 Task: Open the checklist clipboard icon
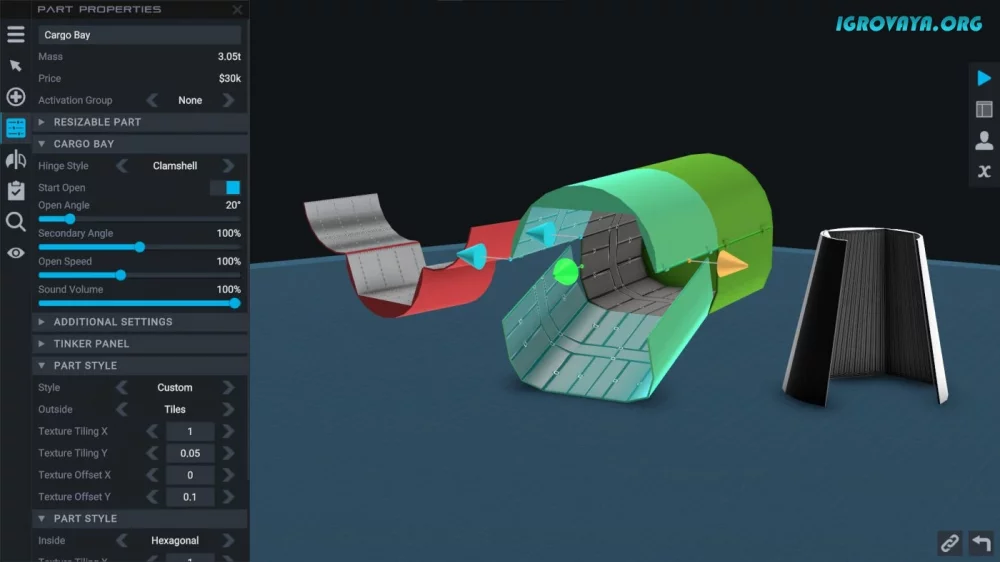15,191
